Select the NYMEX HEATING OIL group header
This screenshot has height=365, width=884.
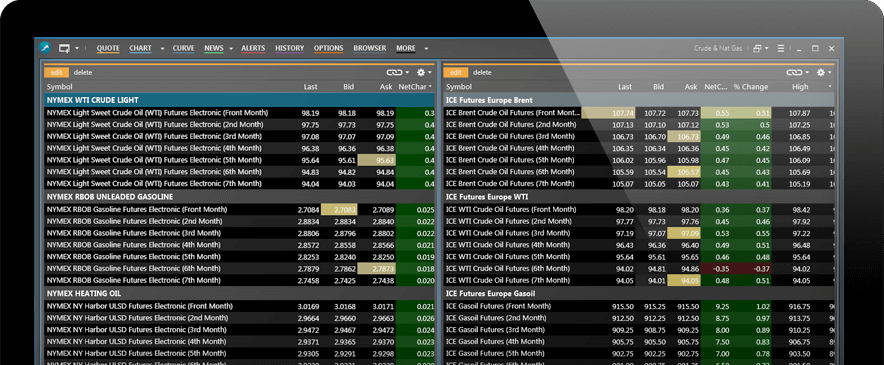(240, 293)
